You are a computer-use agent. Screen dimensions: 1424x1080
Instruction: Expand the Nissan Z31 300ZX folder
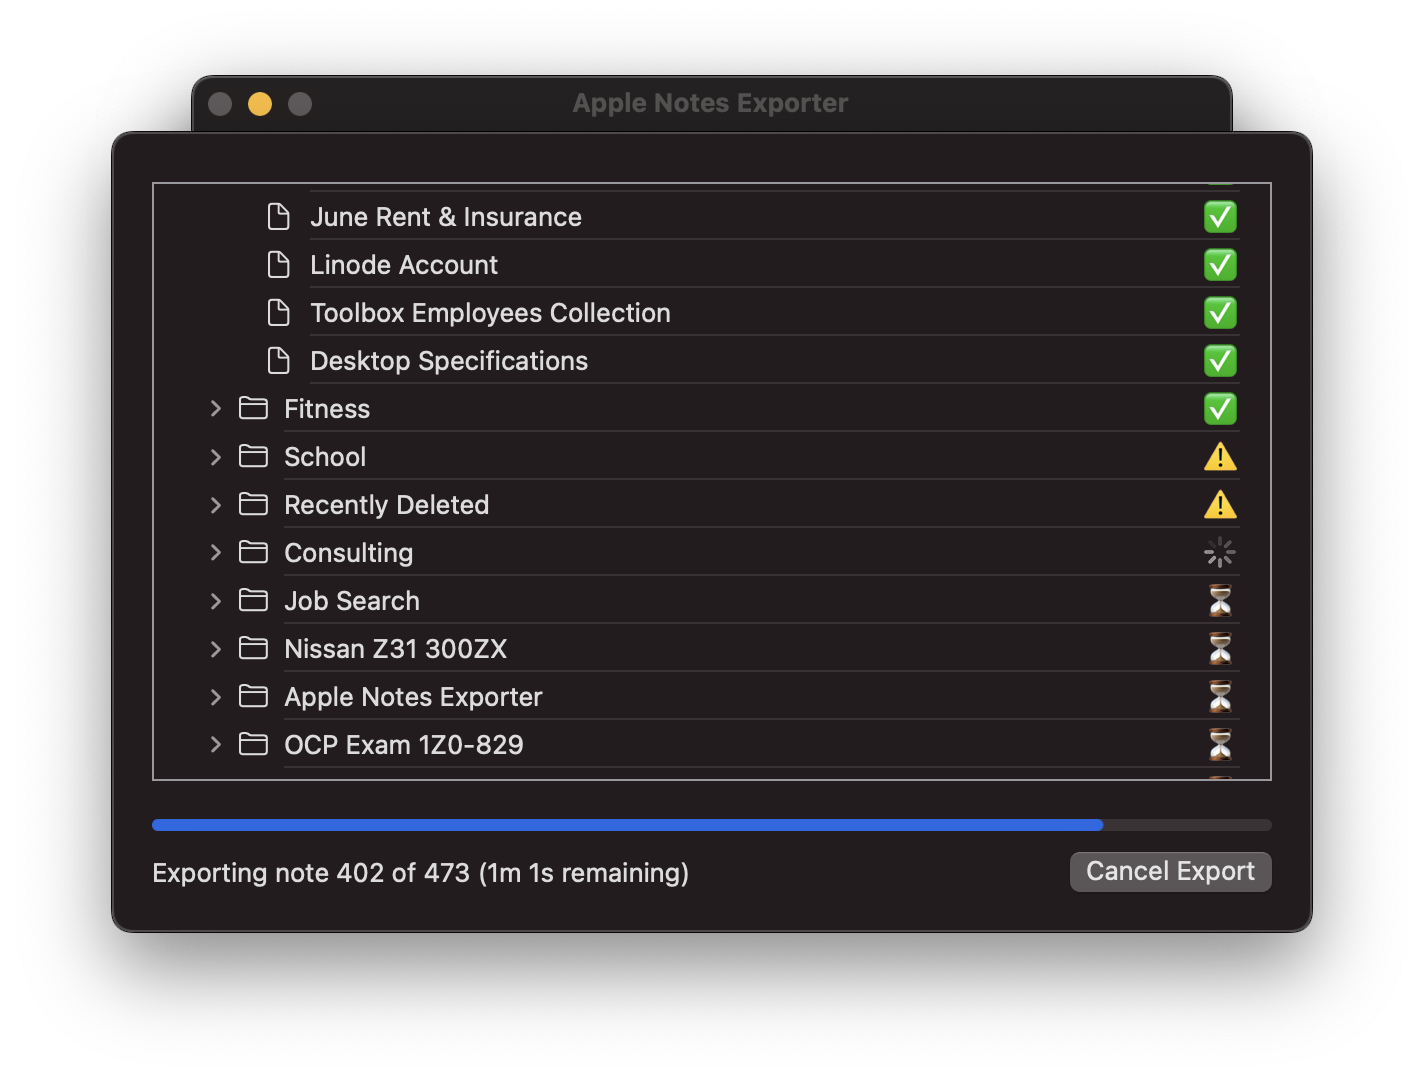tap(215, 648)
